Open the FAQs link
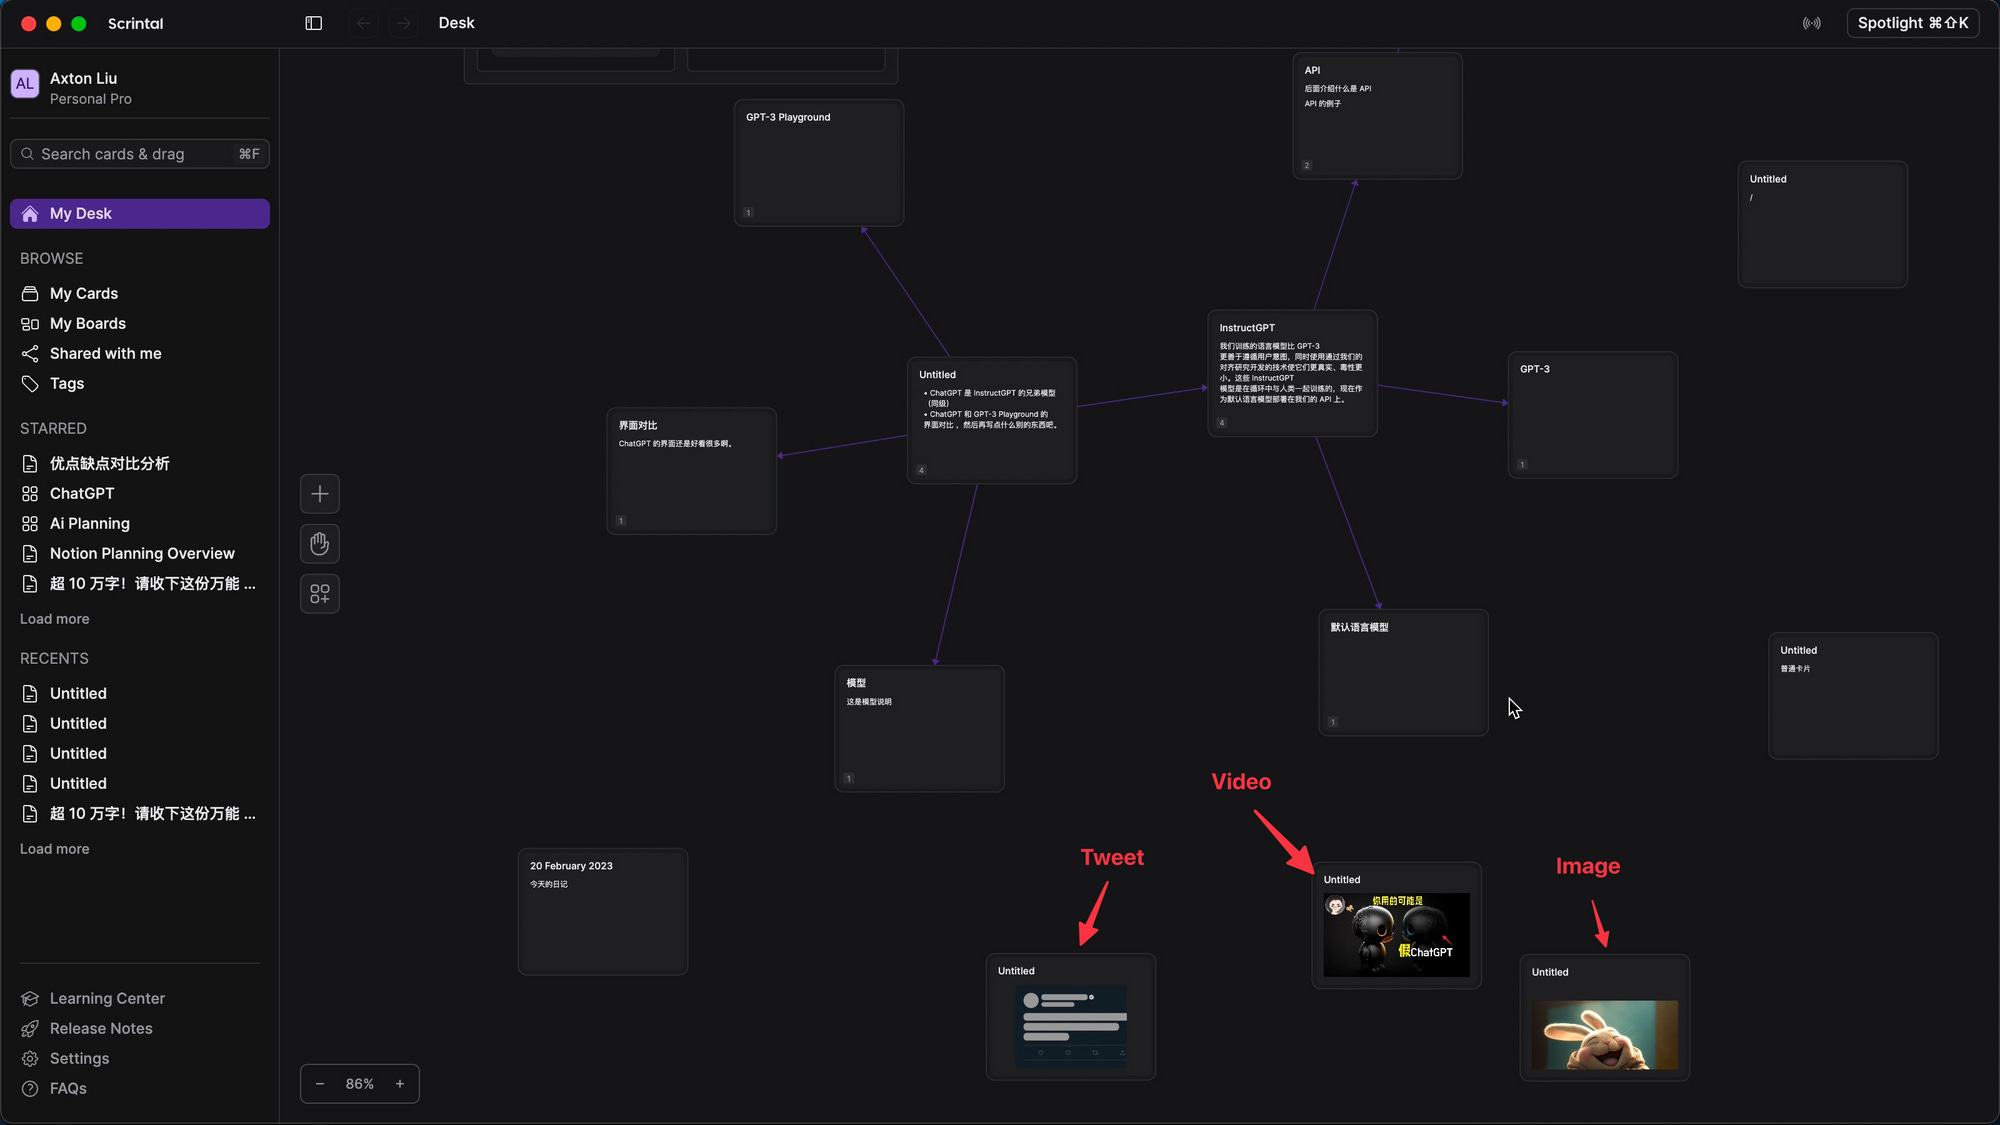This screenshot has height=1125, width=2000. (x=67, y=1088)
